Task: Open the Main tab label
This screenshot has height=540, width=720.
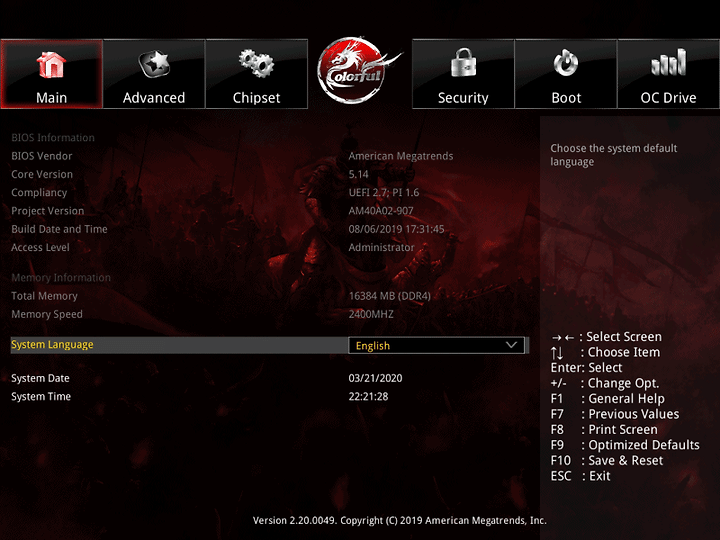Action: click(51, 98)
